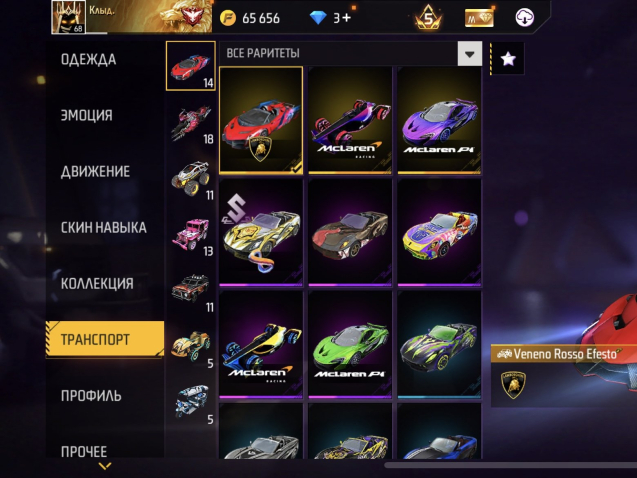
Task: Open the КОЛЛЕКЦИЯ menu section
Action: 97,283
